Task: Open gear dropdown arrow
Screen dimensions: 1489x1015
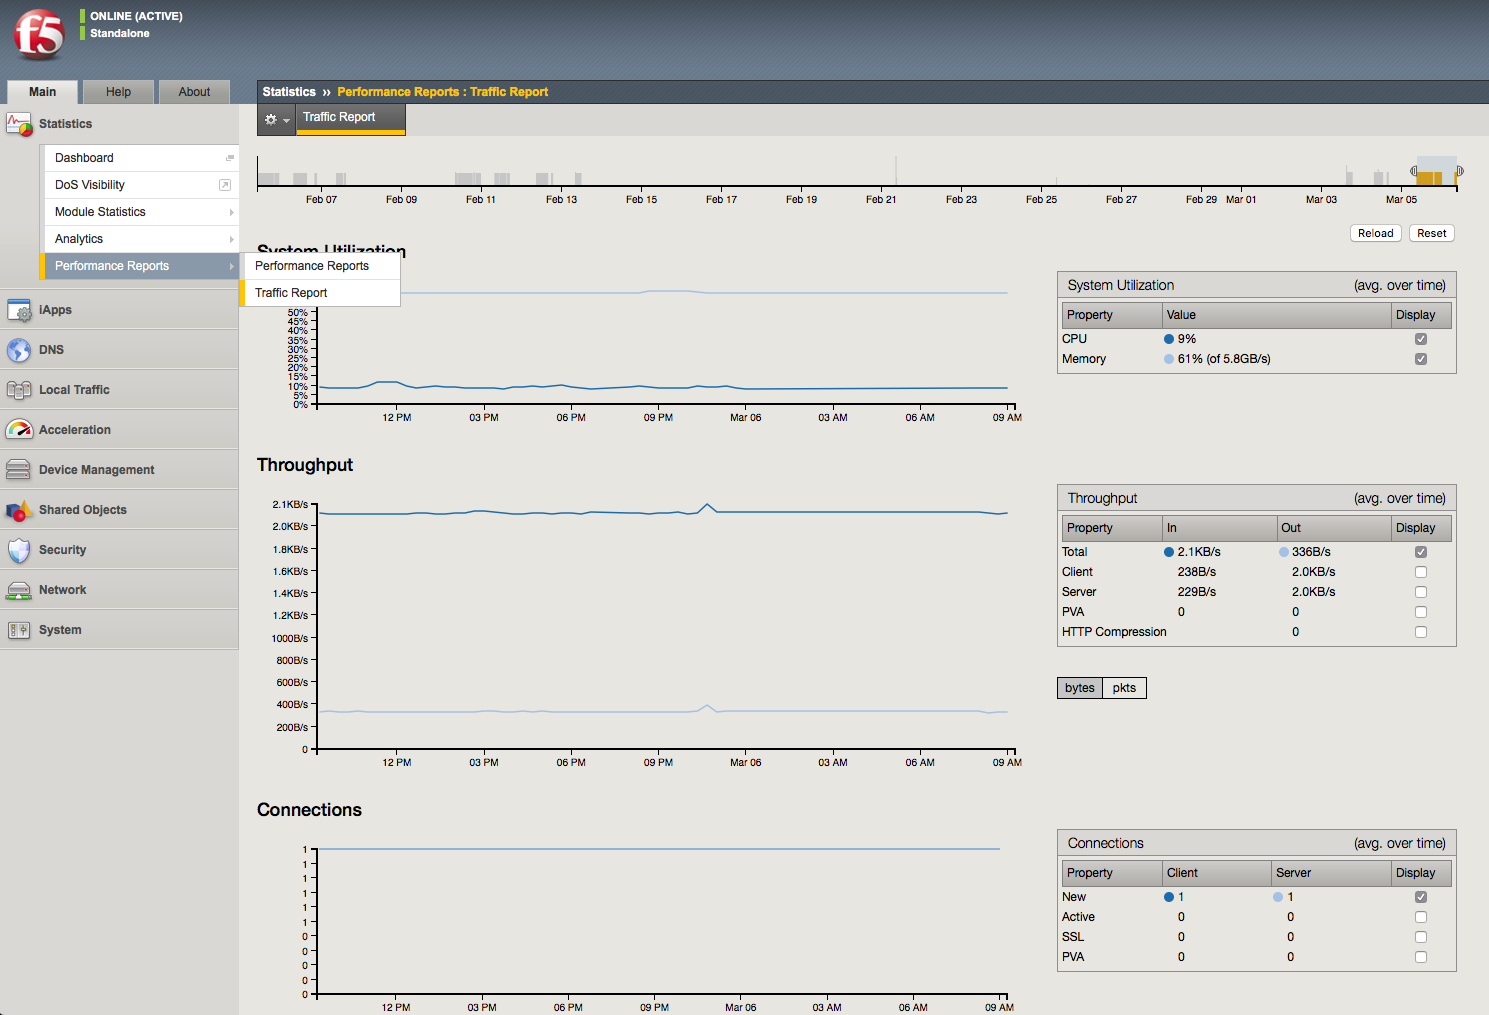Action: pyautogui.click(x=287, y=121)
